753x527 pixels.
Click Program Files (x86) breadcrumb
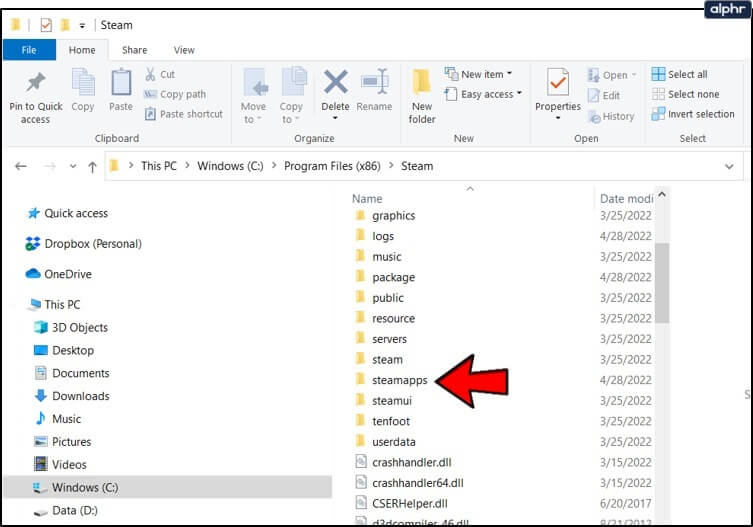332,166
